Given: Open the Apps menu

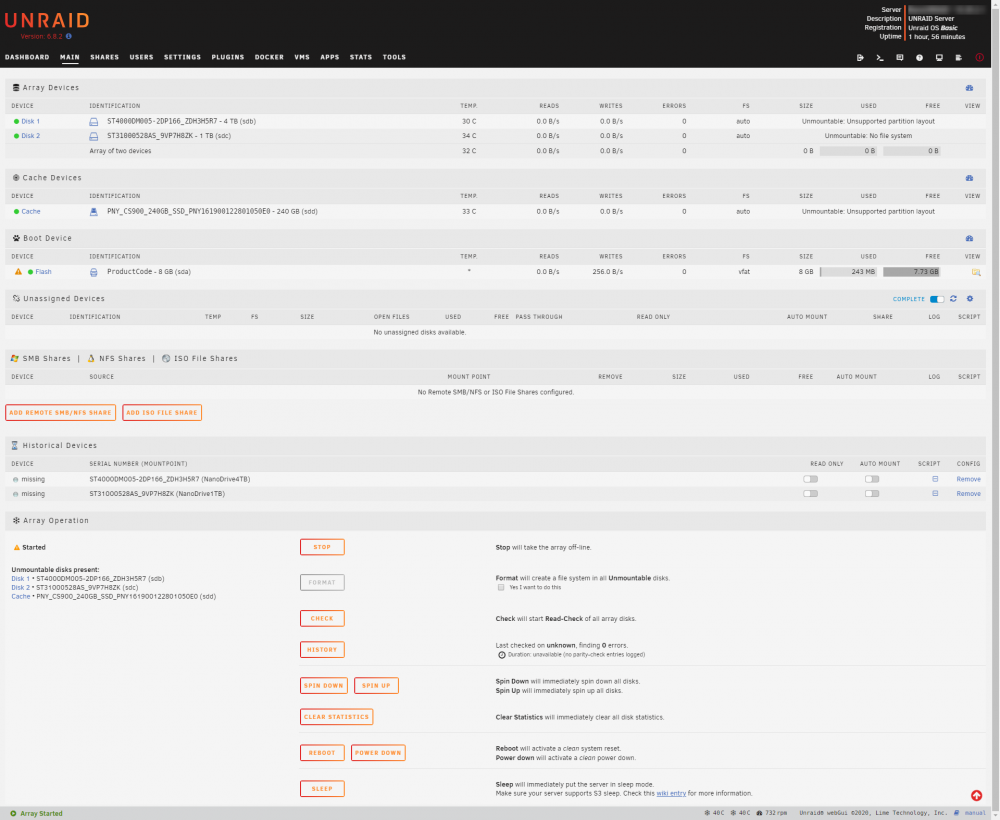Looking at the screenshot, I should [330, 57].
